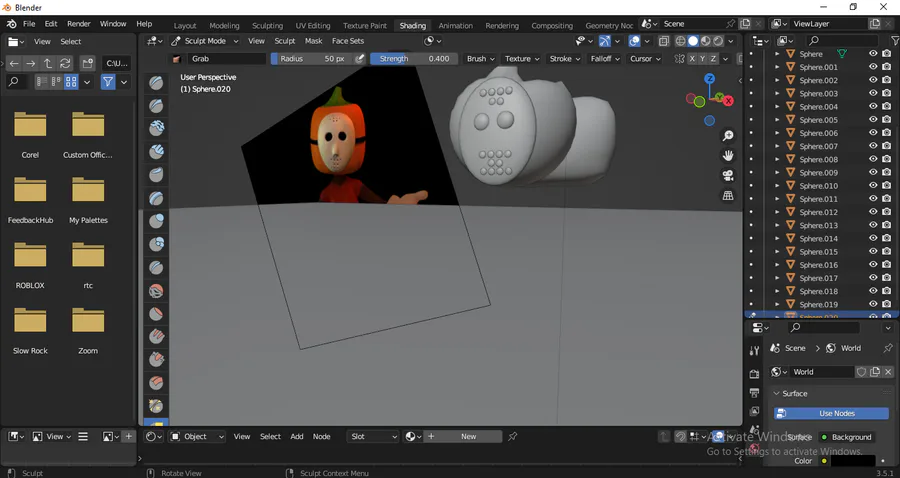Screen dimensions: 900x478
Task: Click the blue Z axis on navigation gizmo
Action: (x=710, y=79)
